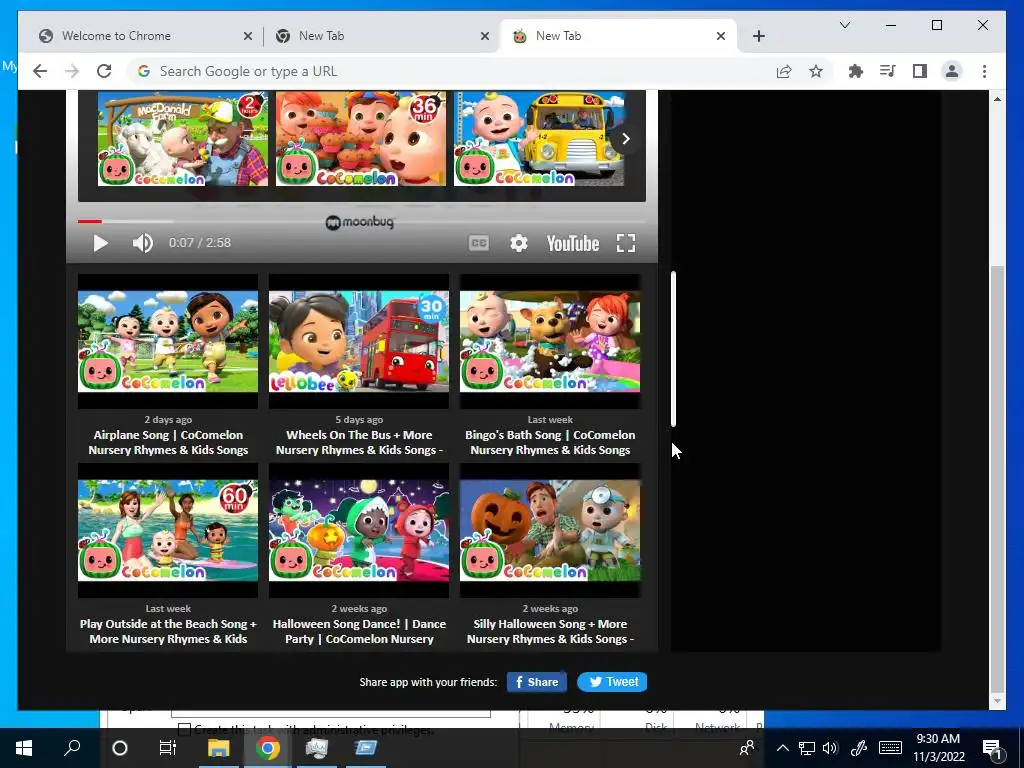The image size is (1024, 768).
Task: Open Chrome media controls icon
Action: (888, 71)
